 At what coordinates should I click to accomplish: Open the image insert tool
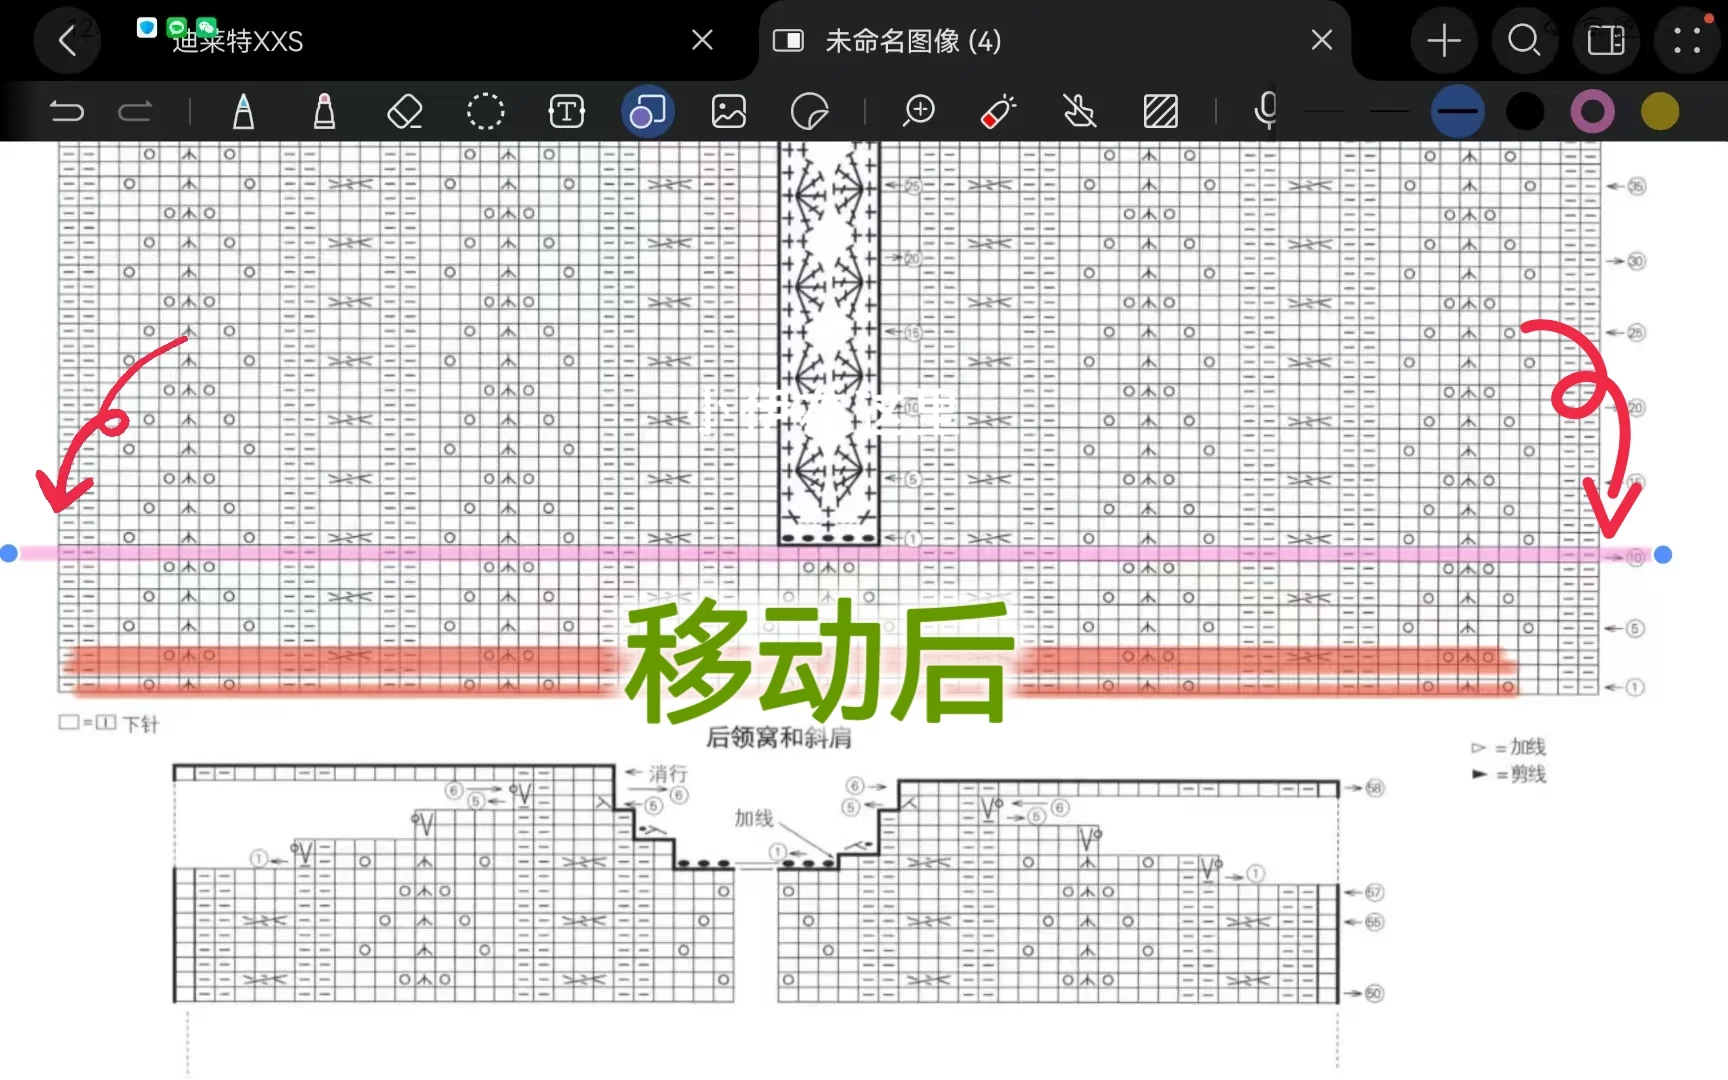pyautogui.click(x=729, y=112)
